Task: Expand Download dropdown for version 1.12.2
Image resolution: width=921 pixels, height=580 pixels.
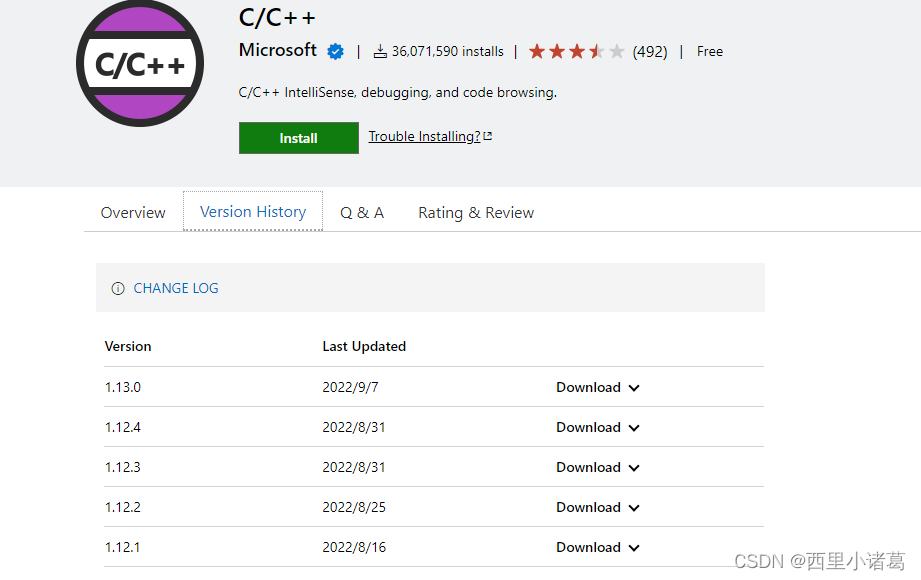Action: click(x=597, y=507)
